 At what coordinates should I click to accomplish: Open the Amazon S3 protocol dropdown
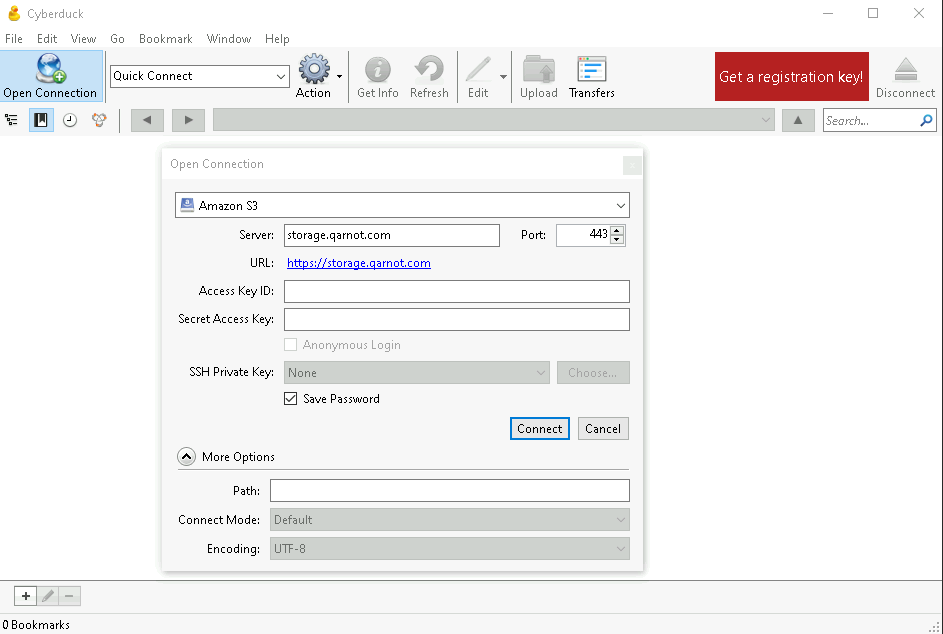tap(402, 206)
